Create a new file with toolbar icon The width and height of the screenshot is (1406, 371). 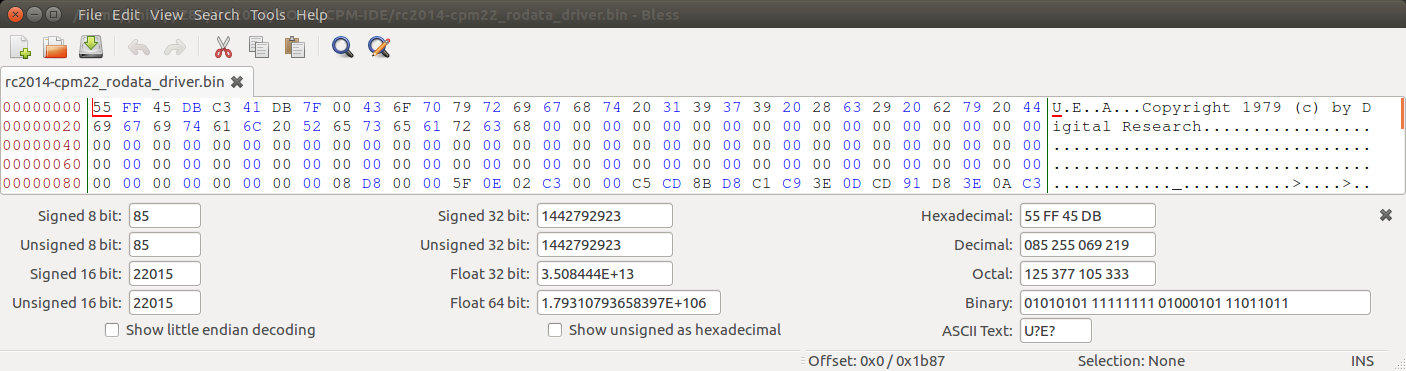tap(21, 46)
